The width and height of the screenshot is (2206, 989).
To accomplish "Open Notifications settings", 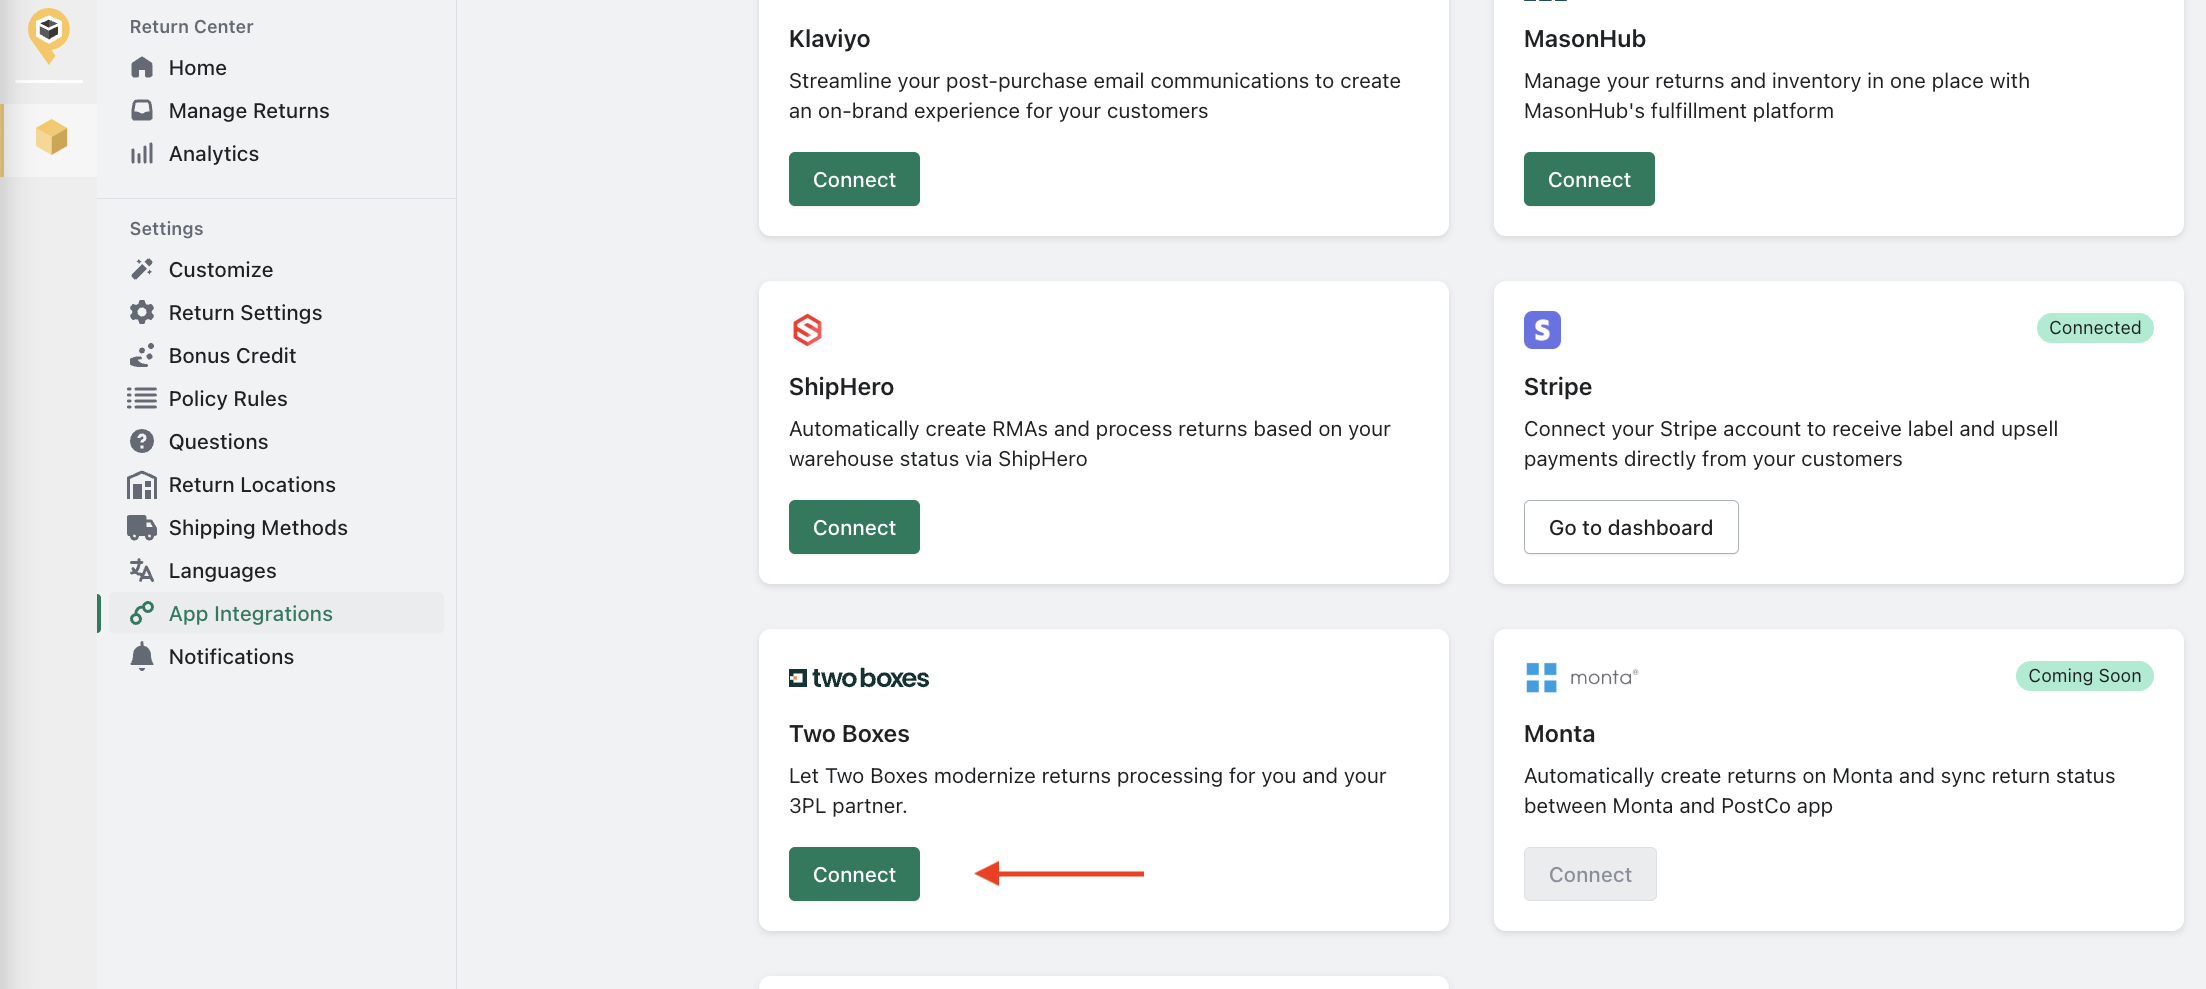I will tap(231, 657).
